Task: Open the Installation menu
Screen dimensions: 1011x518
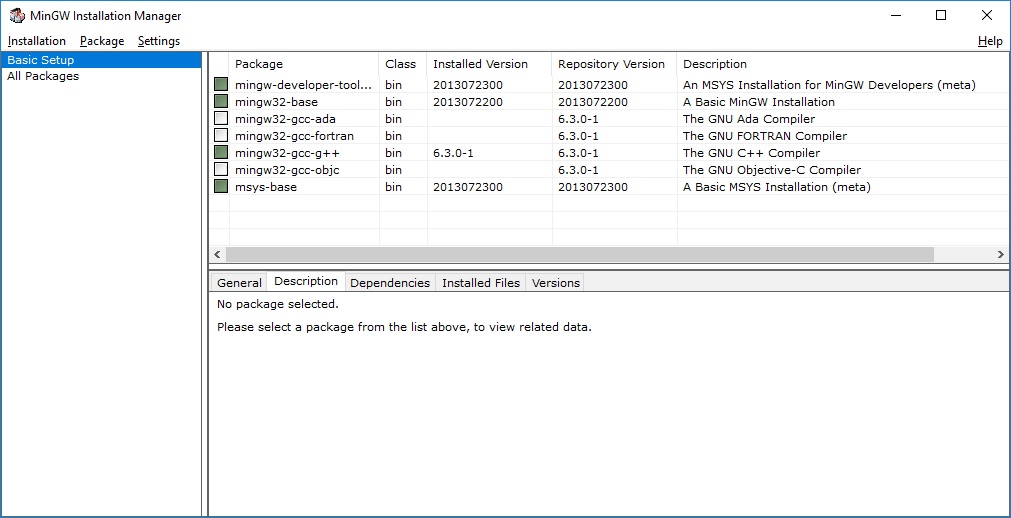Action: [37, 41]
